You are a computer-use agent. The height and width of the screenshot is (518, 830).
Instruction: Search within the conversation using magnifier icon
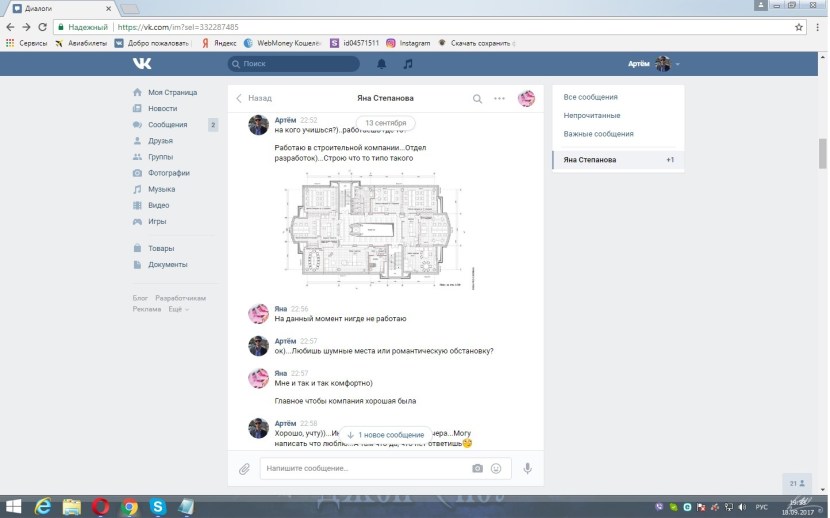click(x=477, y=99)
